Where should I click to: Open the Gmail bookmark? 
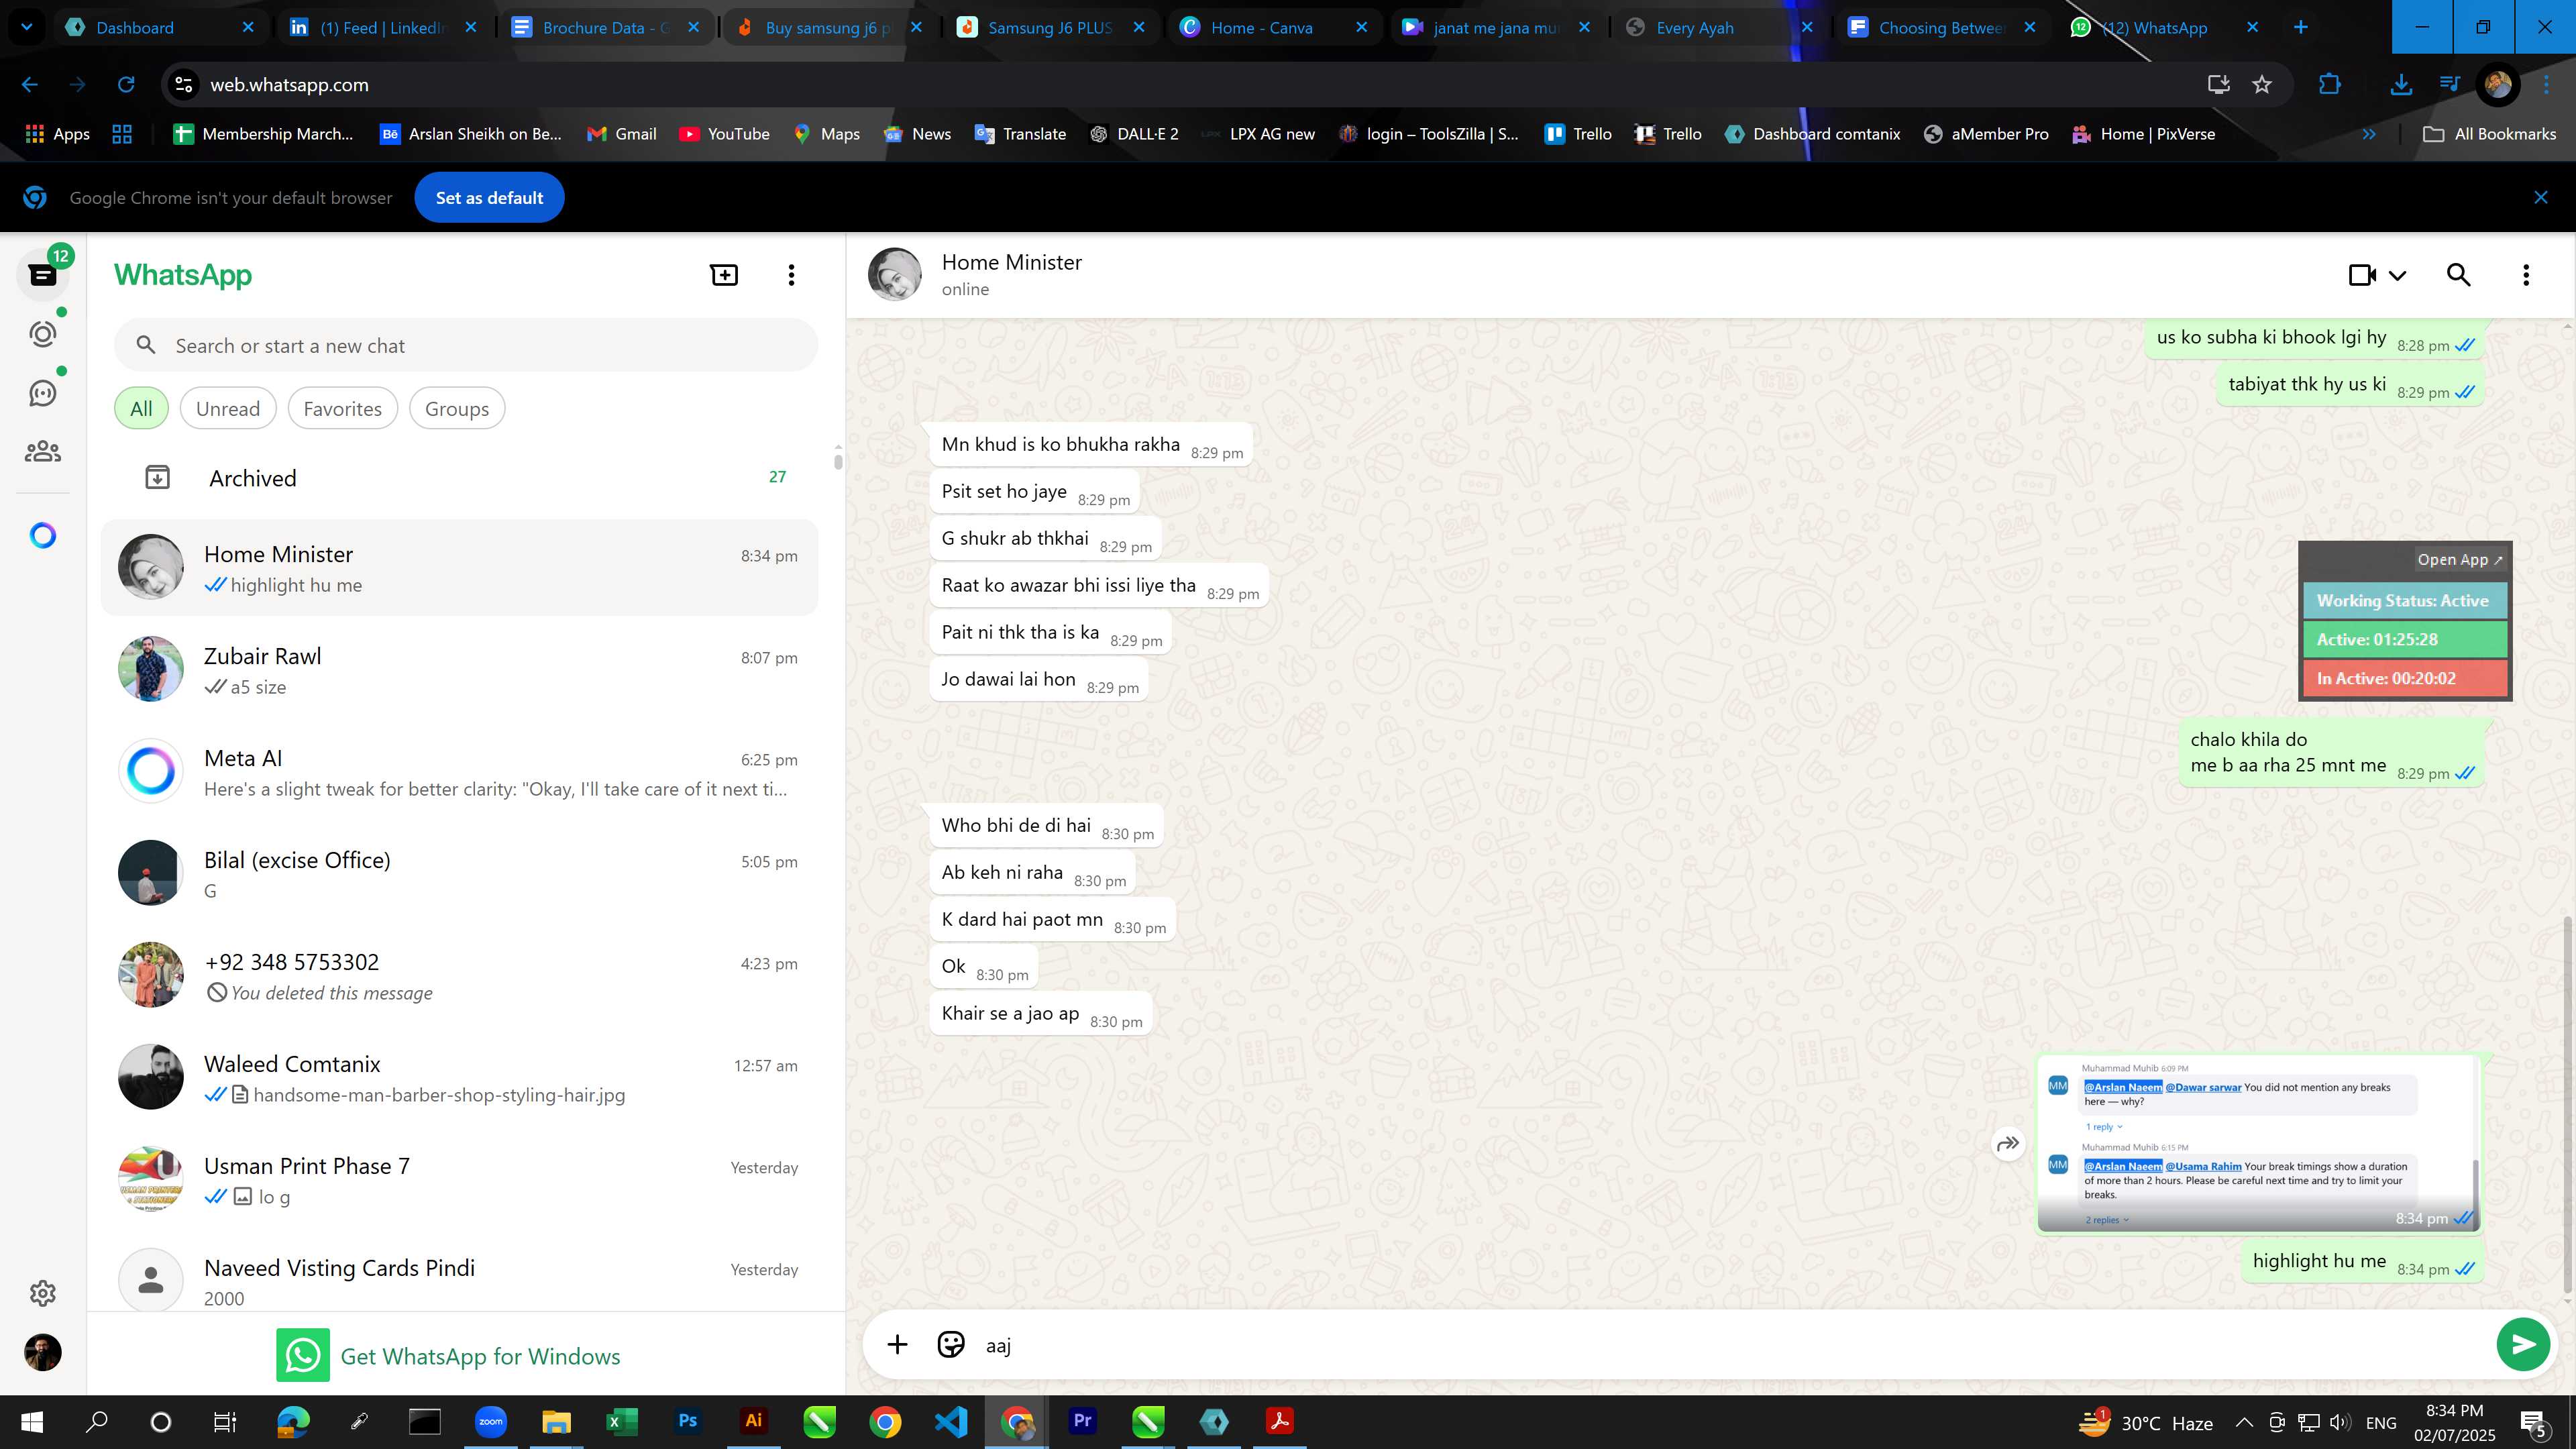(x=621, y=134)
